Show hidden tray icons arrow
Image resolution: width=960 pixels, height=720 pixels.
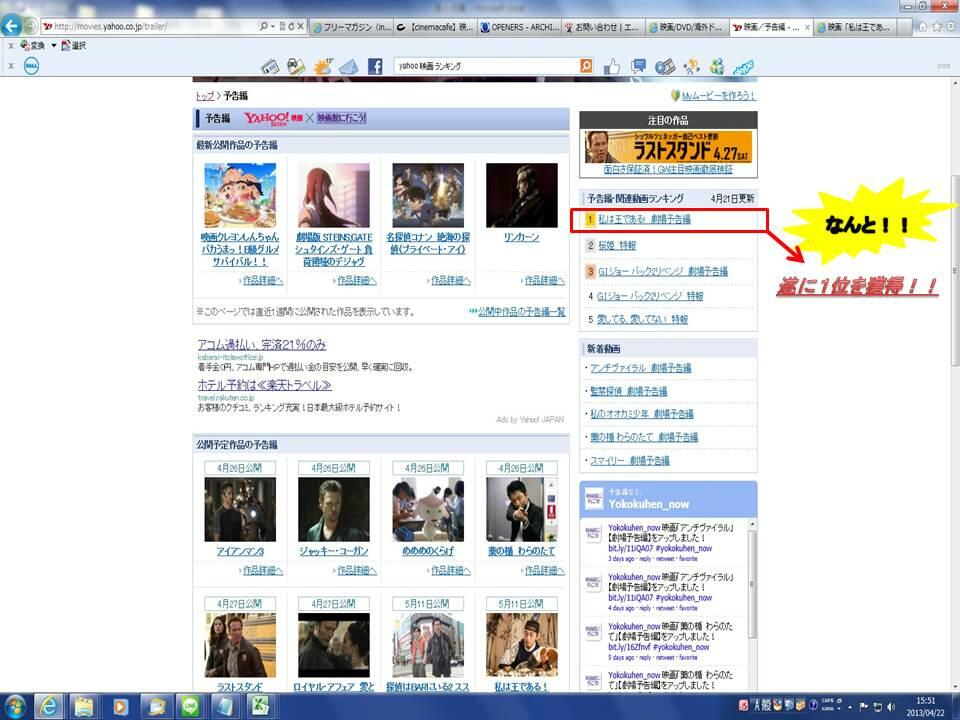point(850,707)
